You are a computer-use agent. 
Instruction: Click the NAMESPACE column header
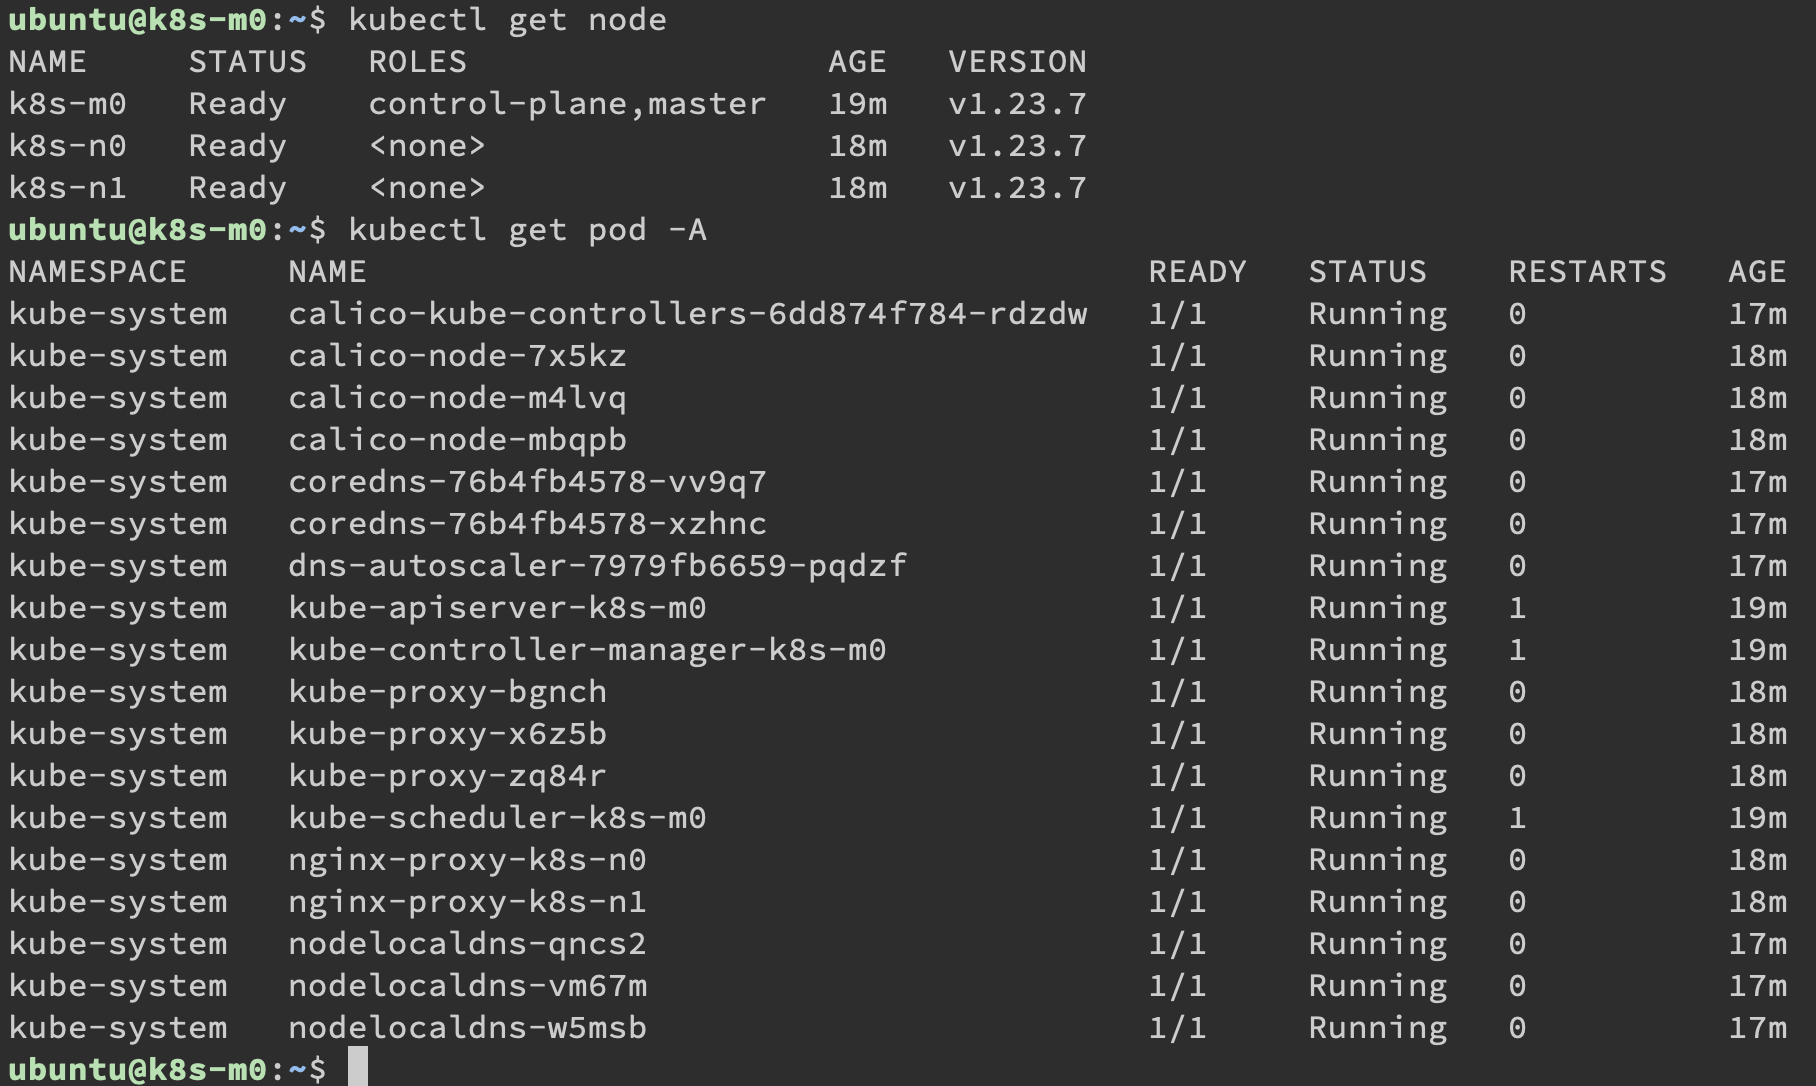[x=98, y=272]
